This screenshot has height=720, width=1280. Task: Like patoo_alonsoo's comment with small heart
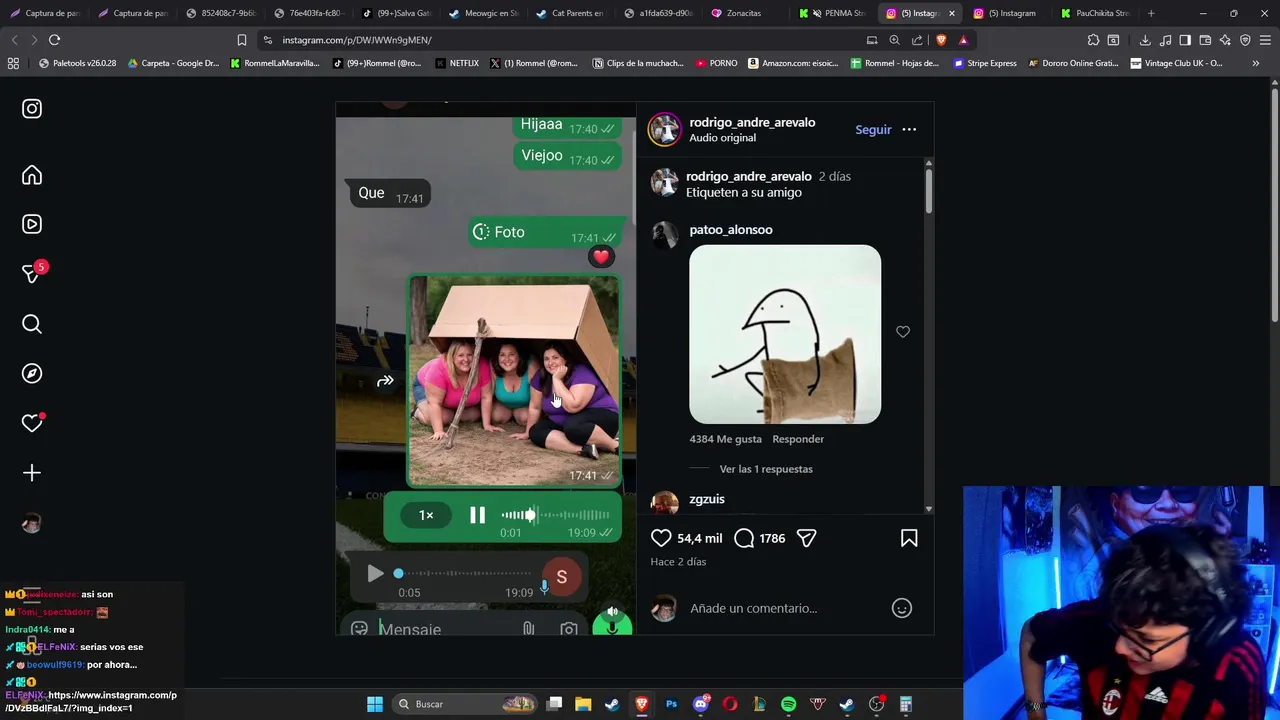pyautogui.click(x=903, y=332)
